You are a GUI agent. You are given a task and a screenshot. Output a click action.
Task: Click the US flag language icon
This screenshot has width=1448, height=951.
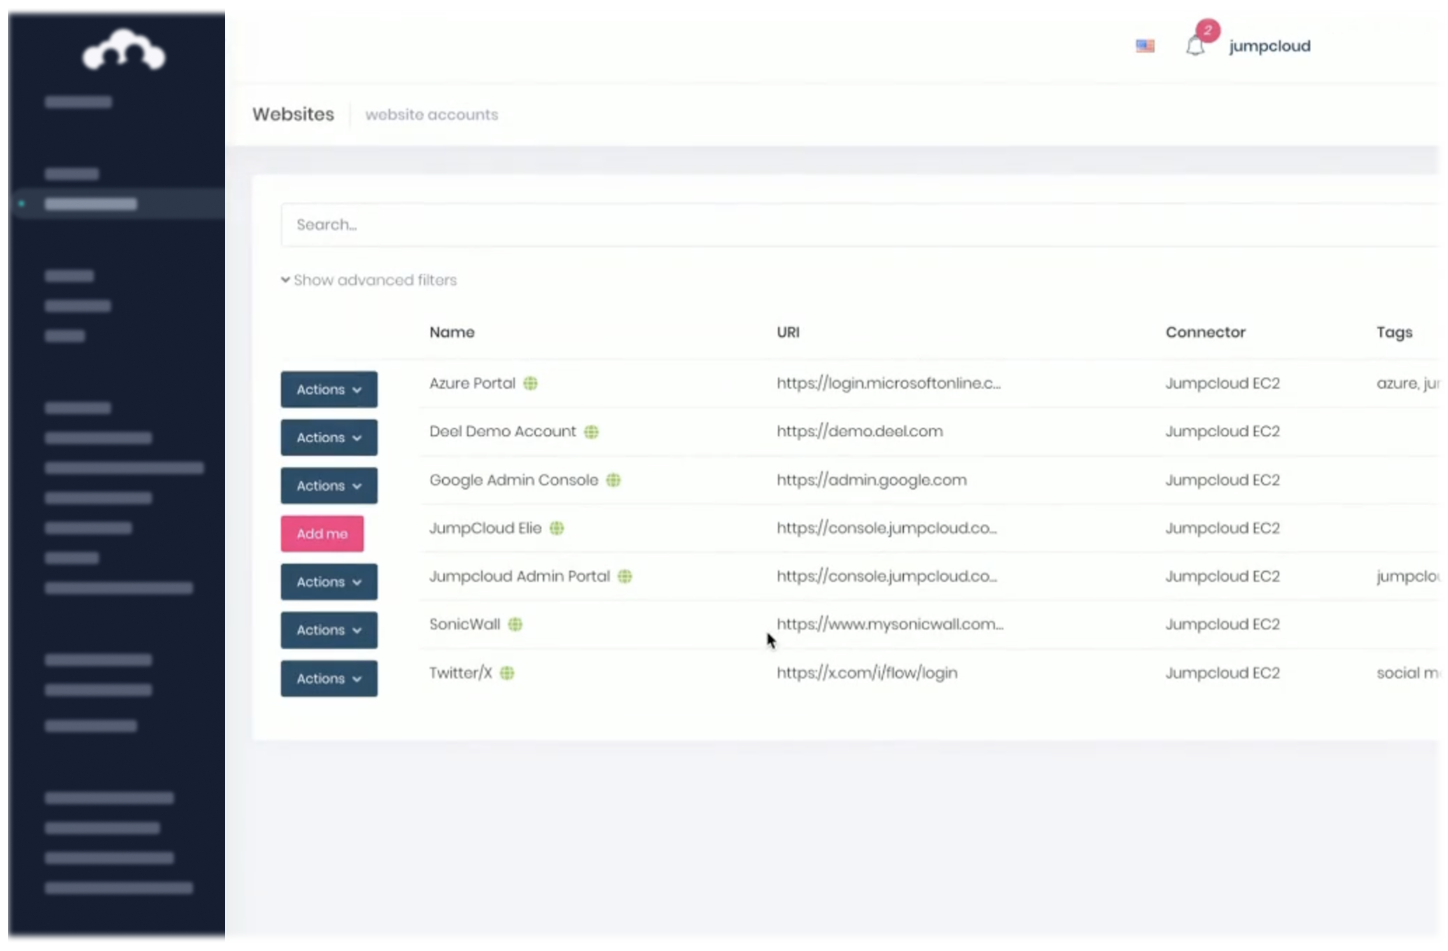1145,46
